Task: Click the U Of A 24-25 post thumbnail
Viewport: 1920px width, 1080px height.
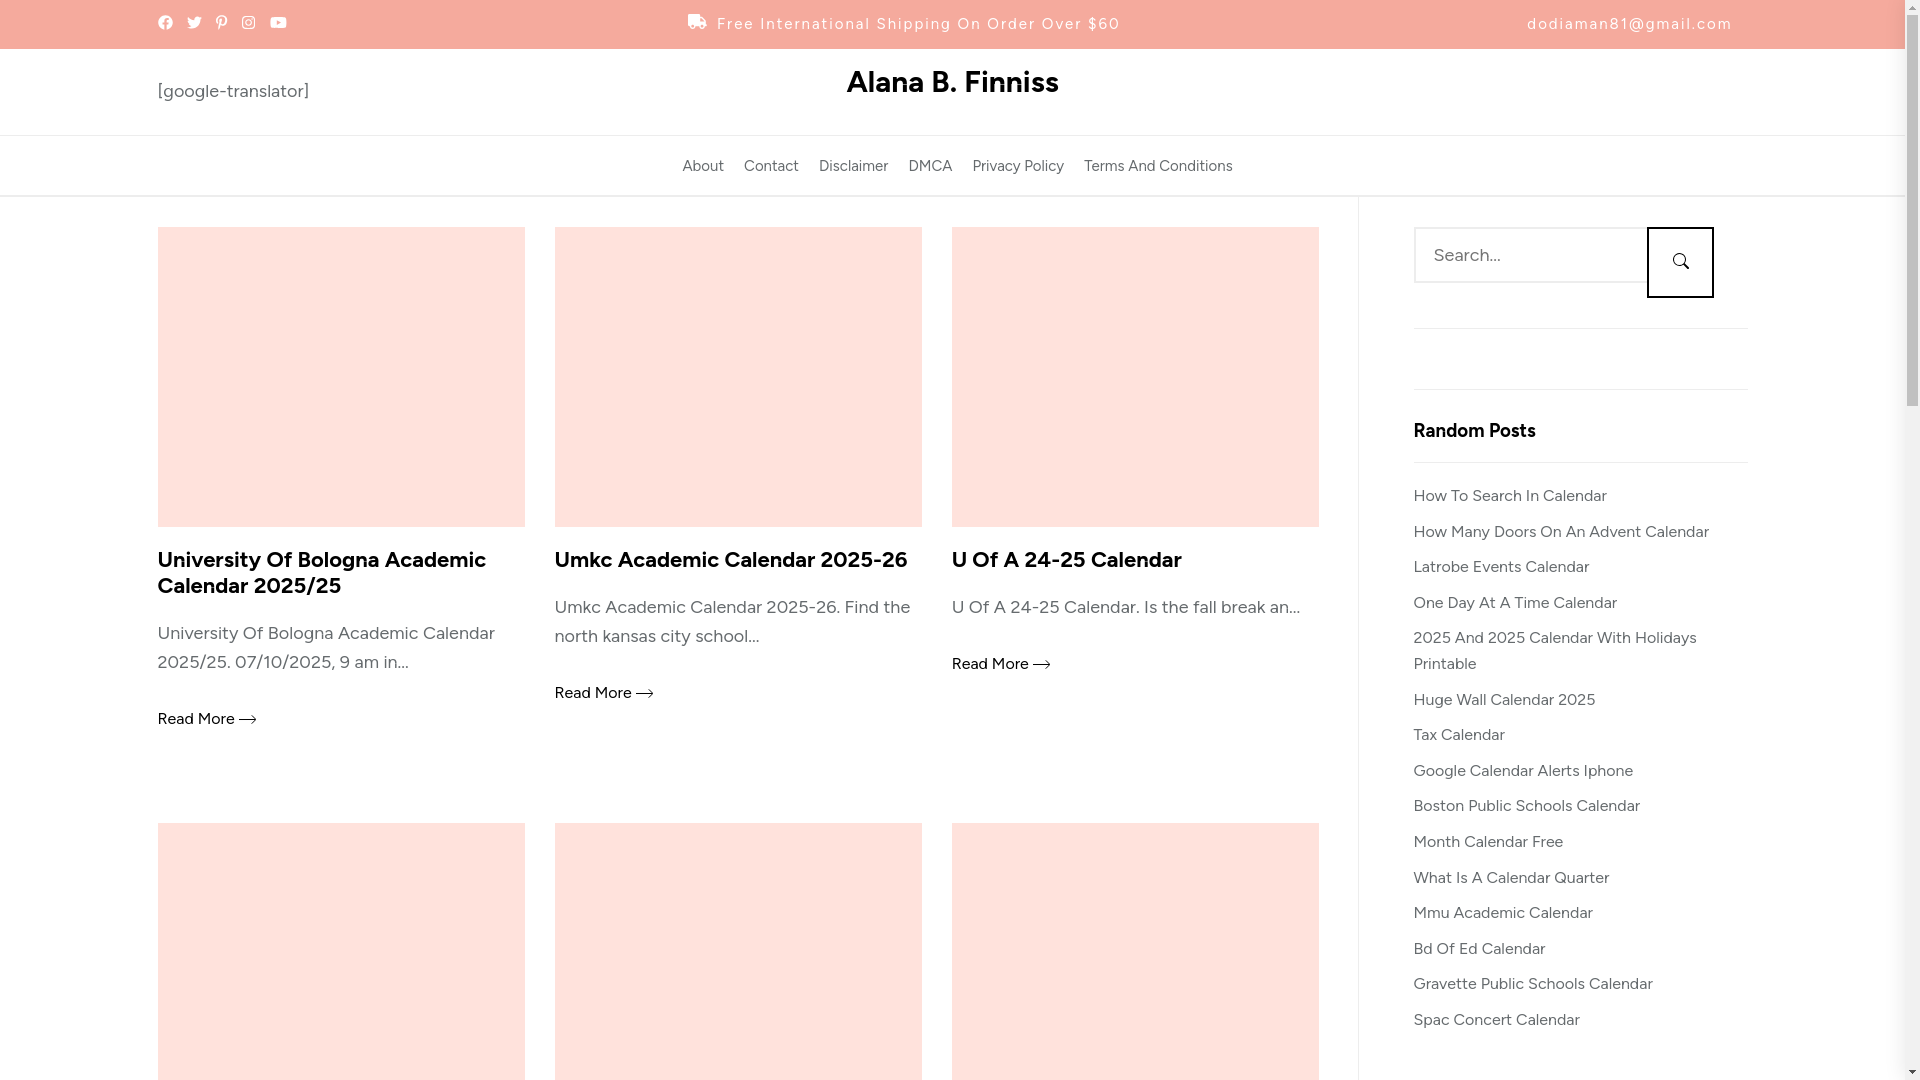Action: click(x=1134, y=377)
